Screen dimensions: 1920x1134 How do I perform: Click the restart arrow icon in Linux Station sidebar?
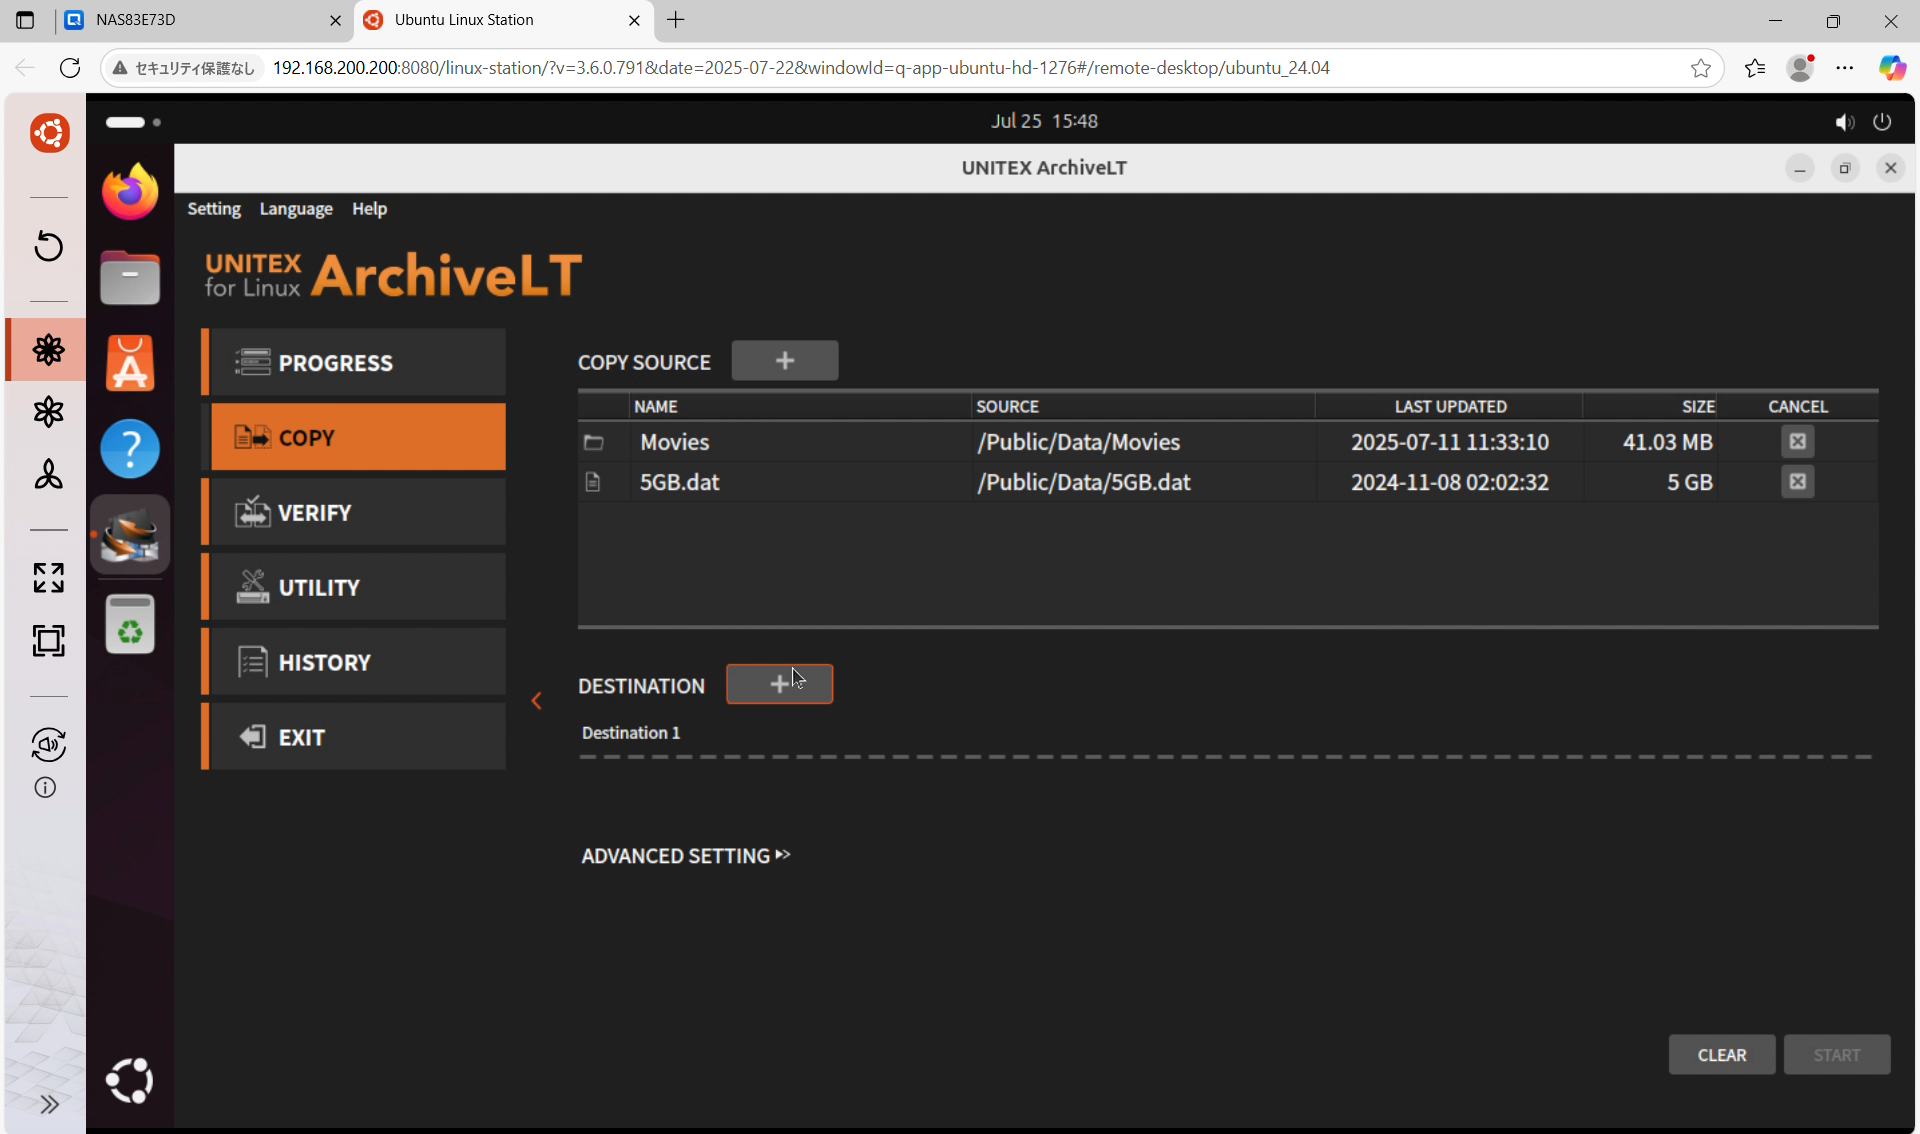[x=48, y=246]
